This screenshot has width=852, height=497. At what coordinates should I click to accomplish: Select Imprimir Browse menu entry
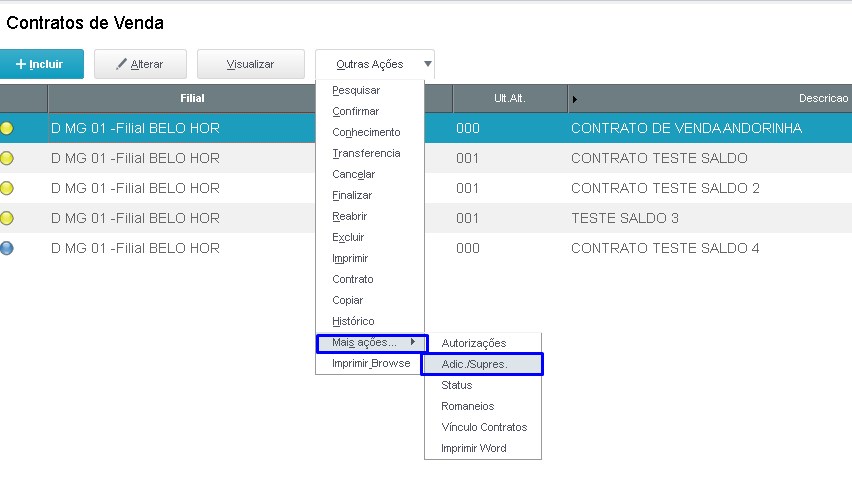(x=371, y=363)
